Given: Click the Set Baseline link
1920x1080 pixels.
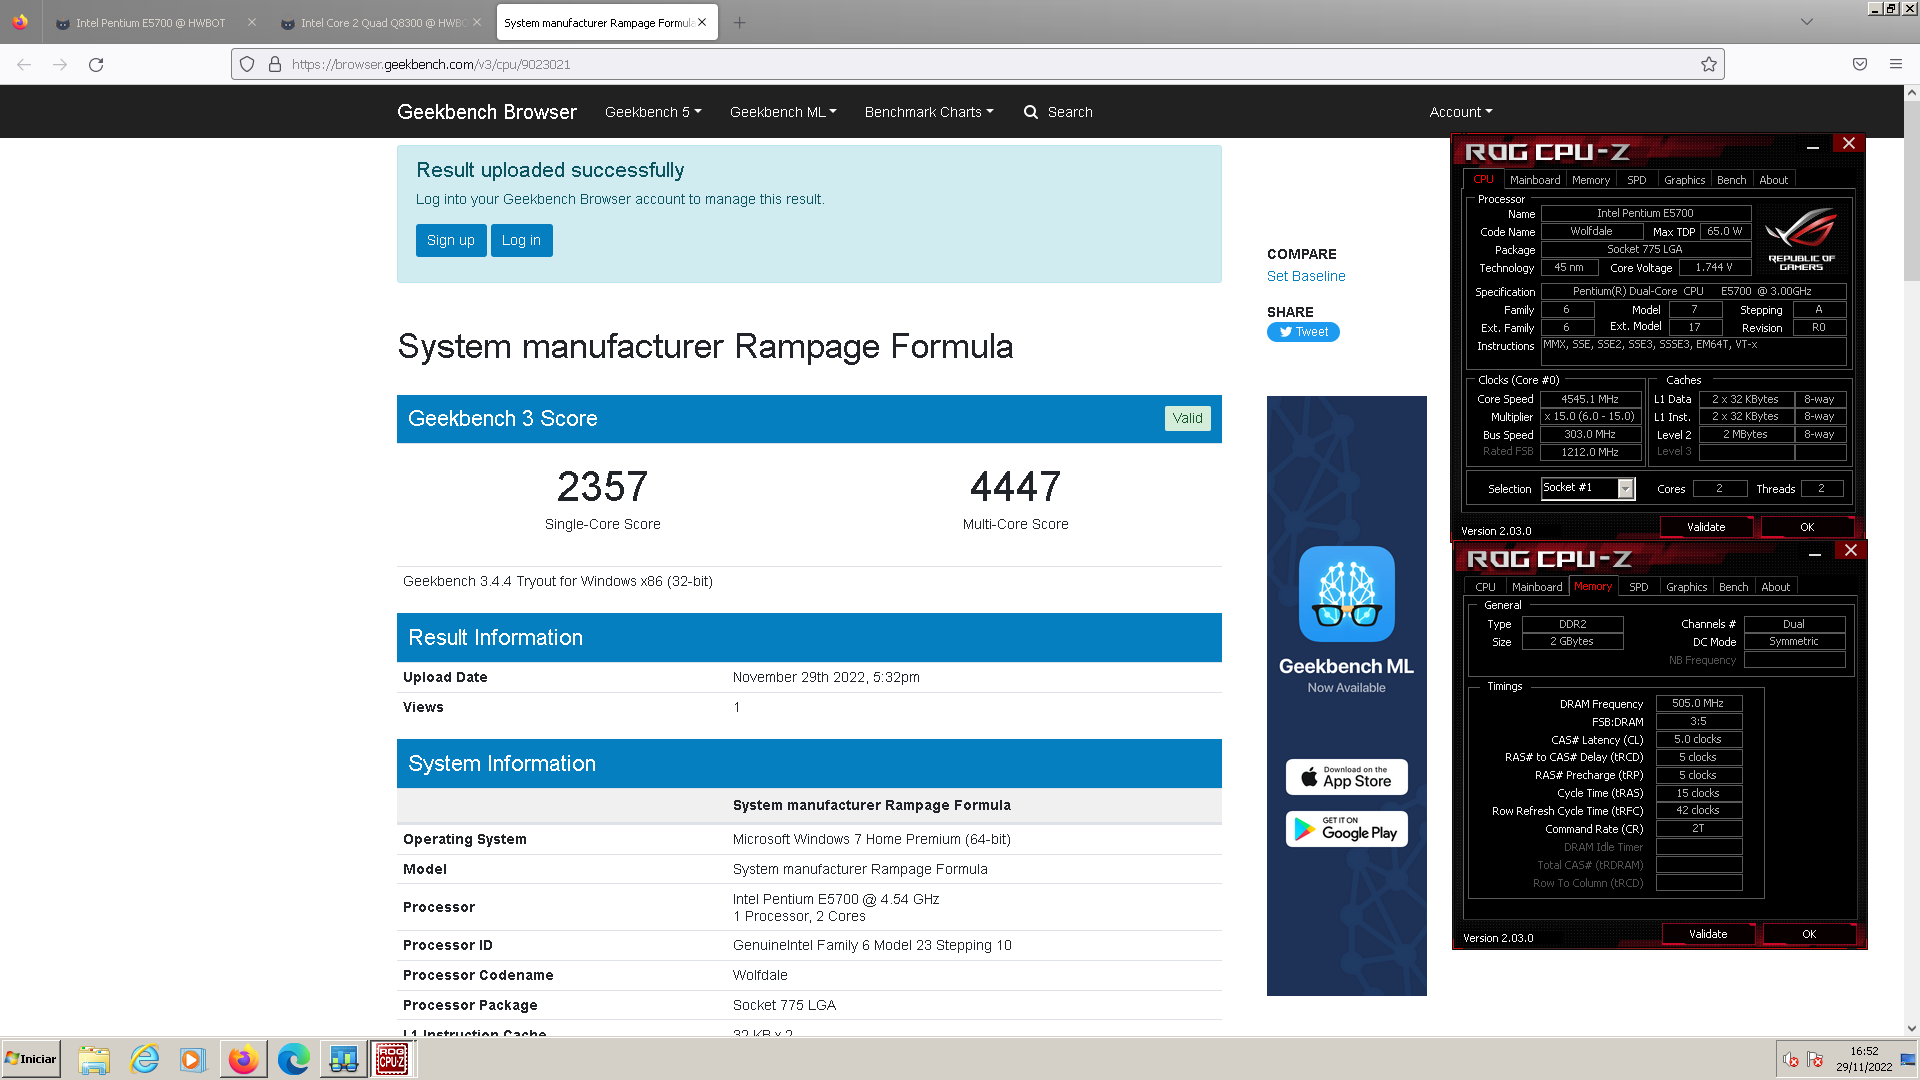Looking at the screenshot, I should tap(1306, 276).
